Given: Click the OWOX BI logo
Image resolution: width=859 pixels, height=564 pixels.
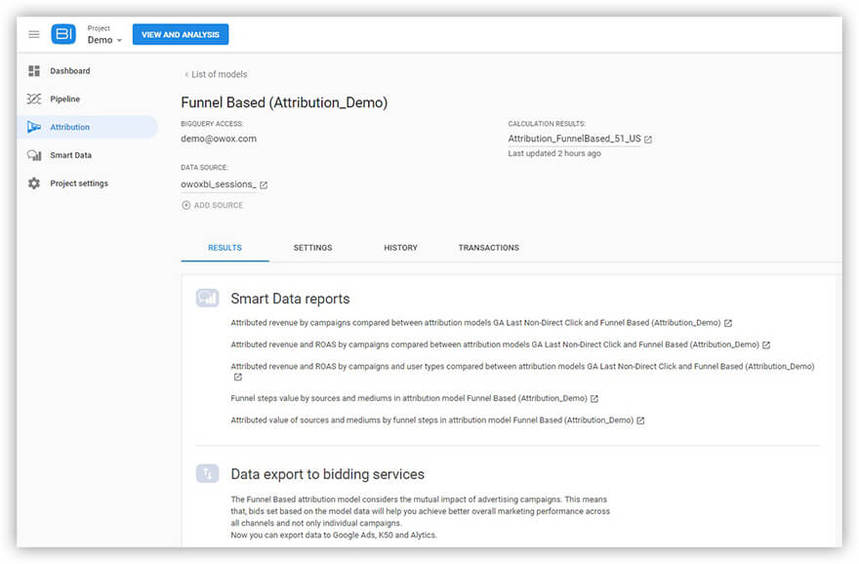Looking at the screenshot, I should click(x=64, y=34).
